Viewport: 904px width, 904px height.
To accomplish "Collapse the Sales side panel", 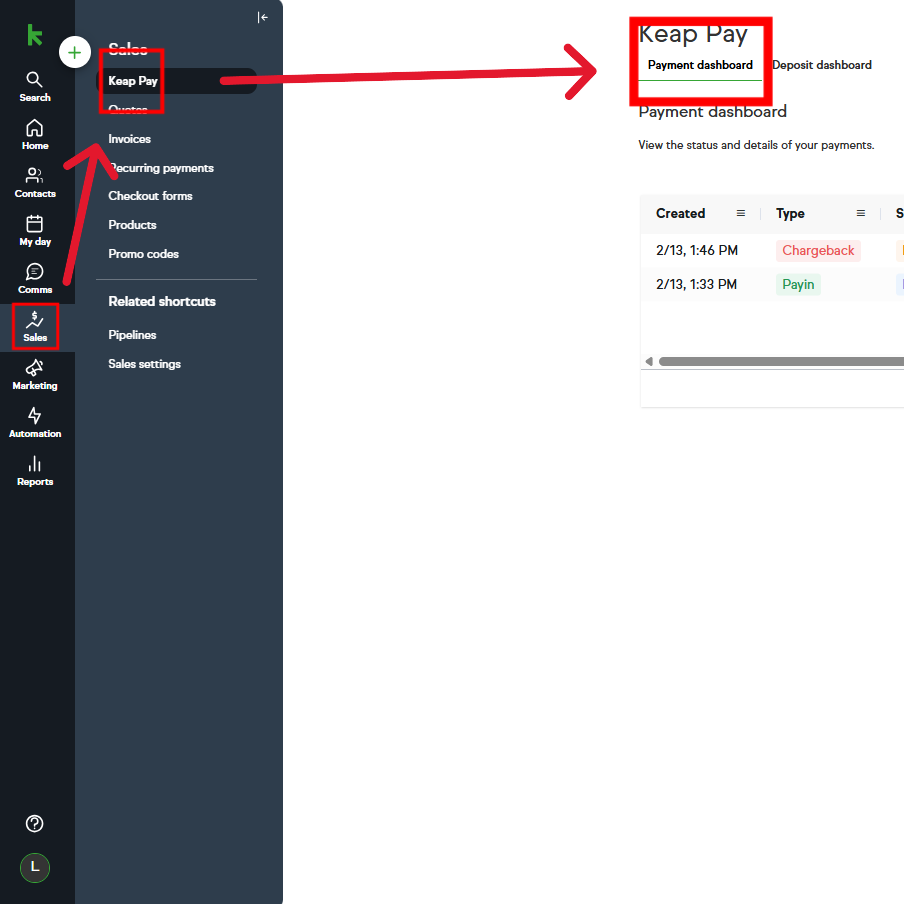I will point(263,17).
